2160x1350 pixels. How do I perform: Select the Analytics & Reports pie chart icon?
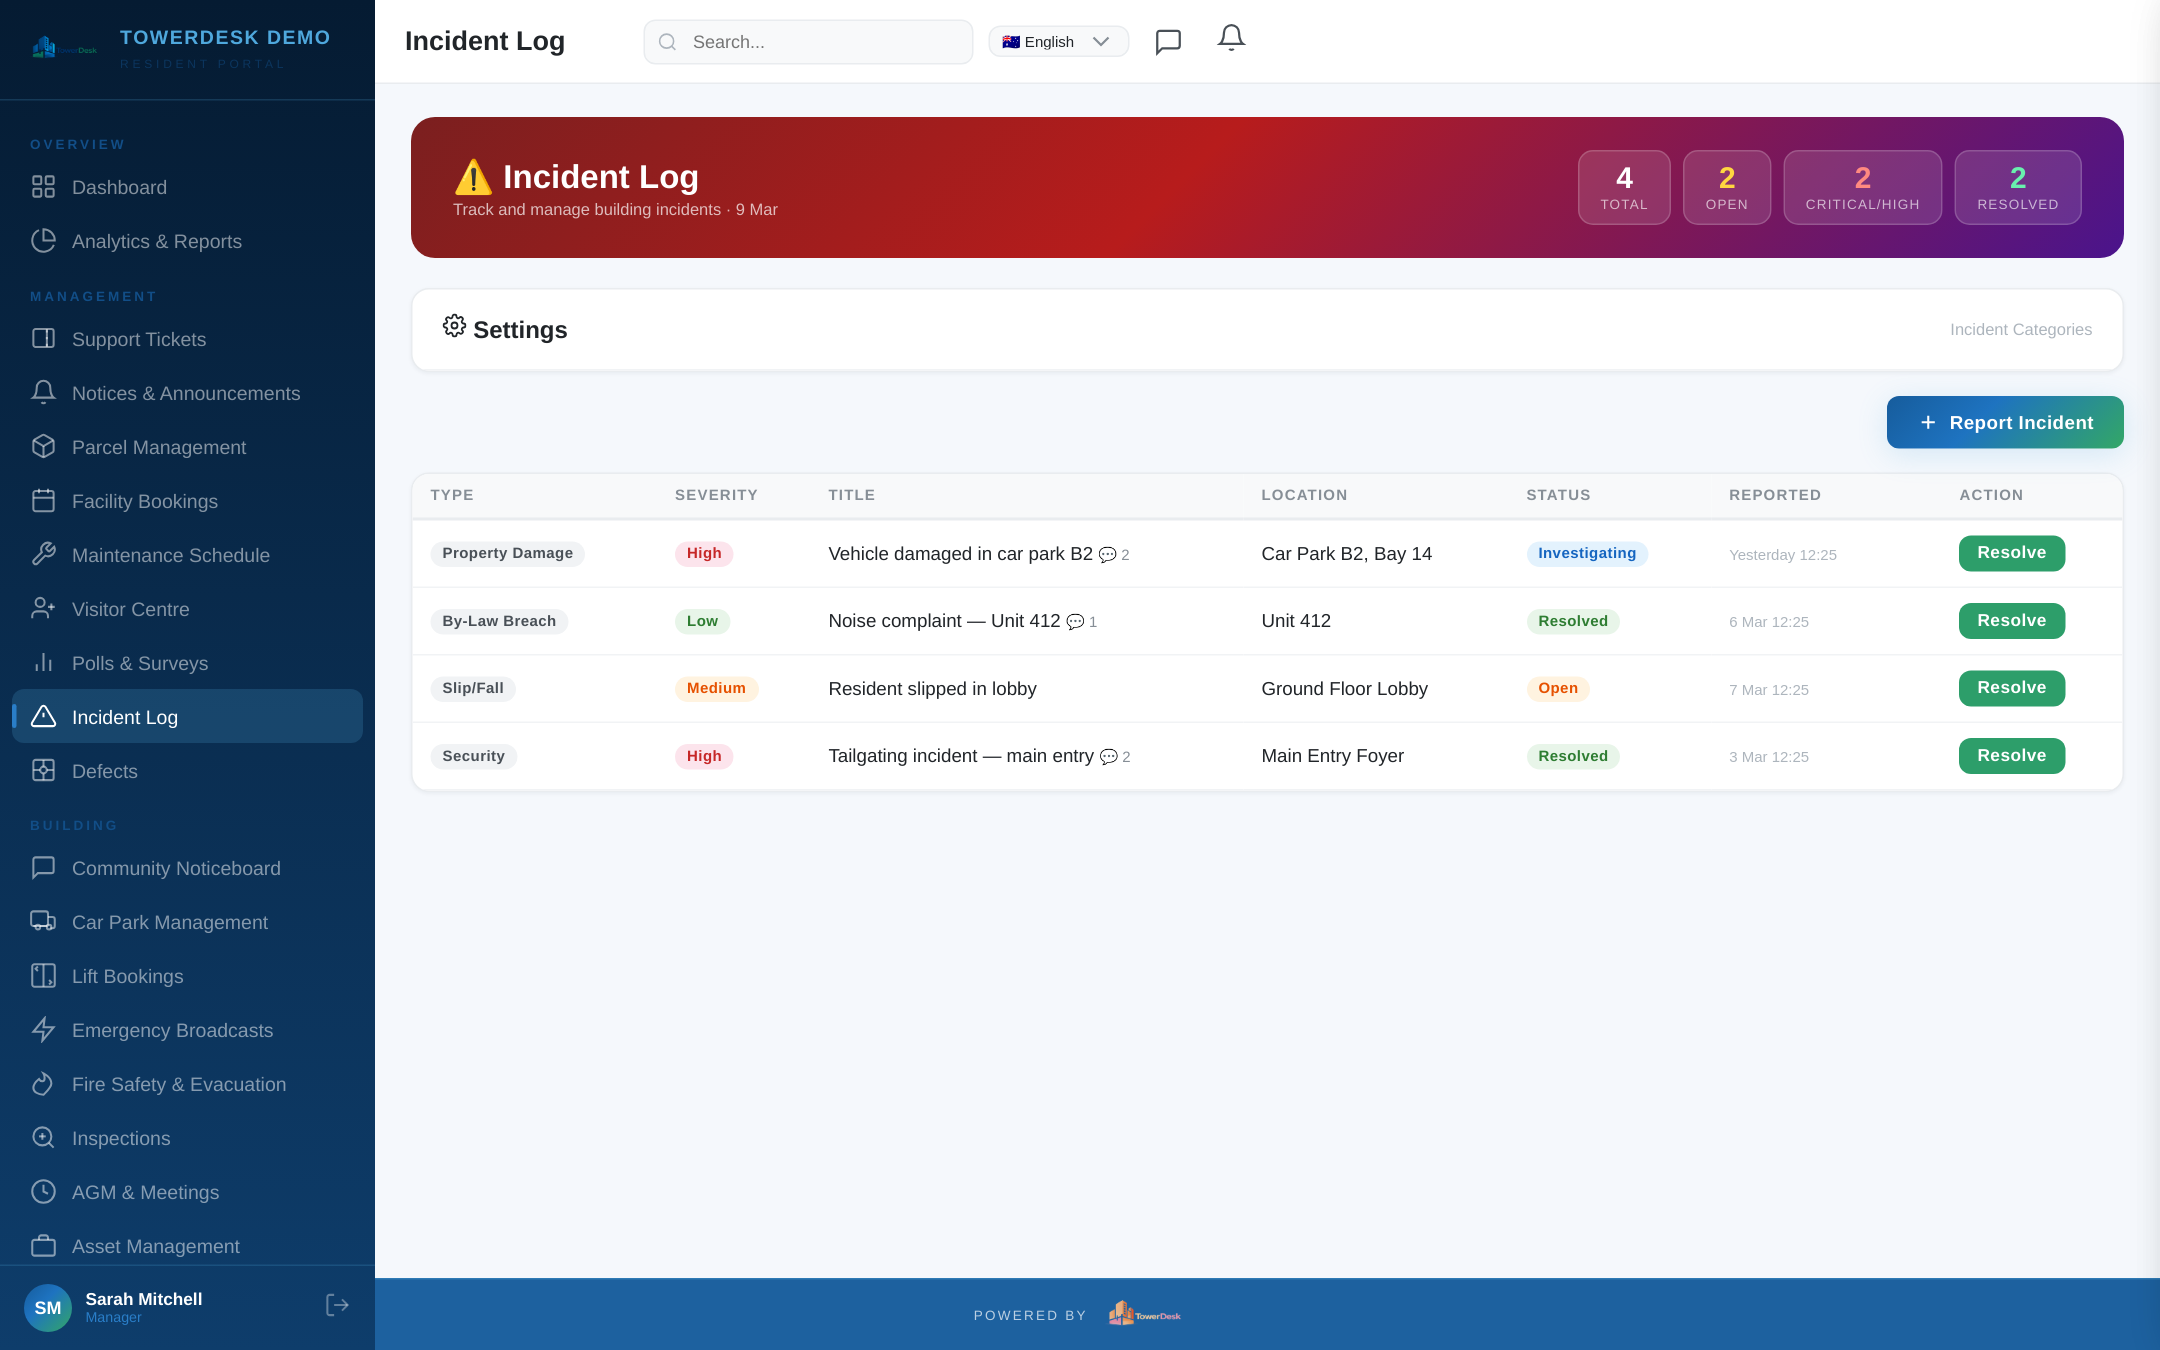pyautogui.click(x=43, y=241)
